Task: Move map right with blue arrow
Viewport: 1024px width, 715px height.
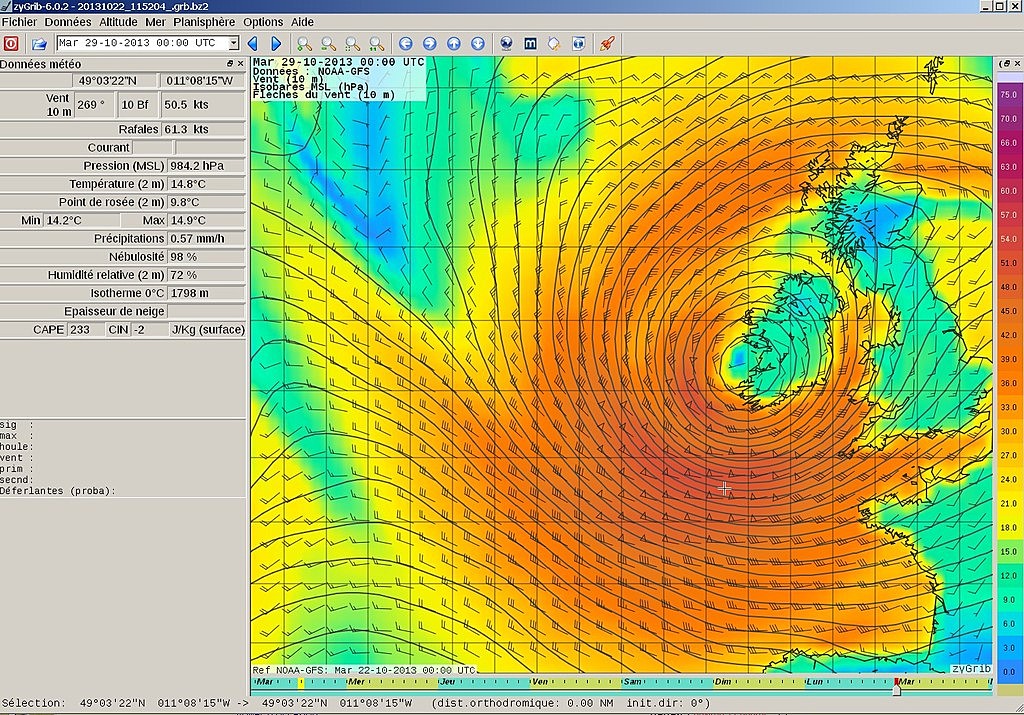Action: point(430,44)
